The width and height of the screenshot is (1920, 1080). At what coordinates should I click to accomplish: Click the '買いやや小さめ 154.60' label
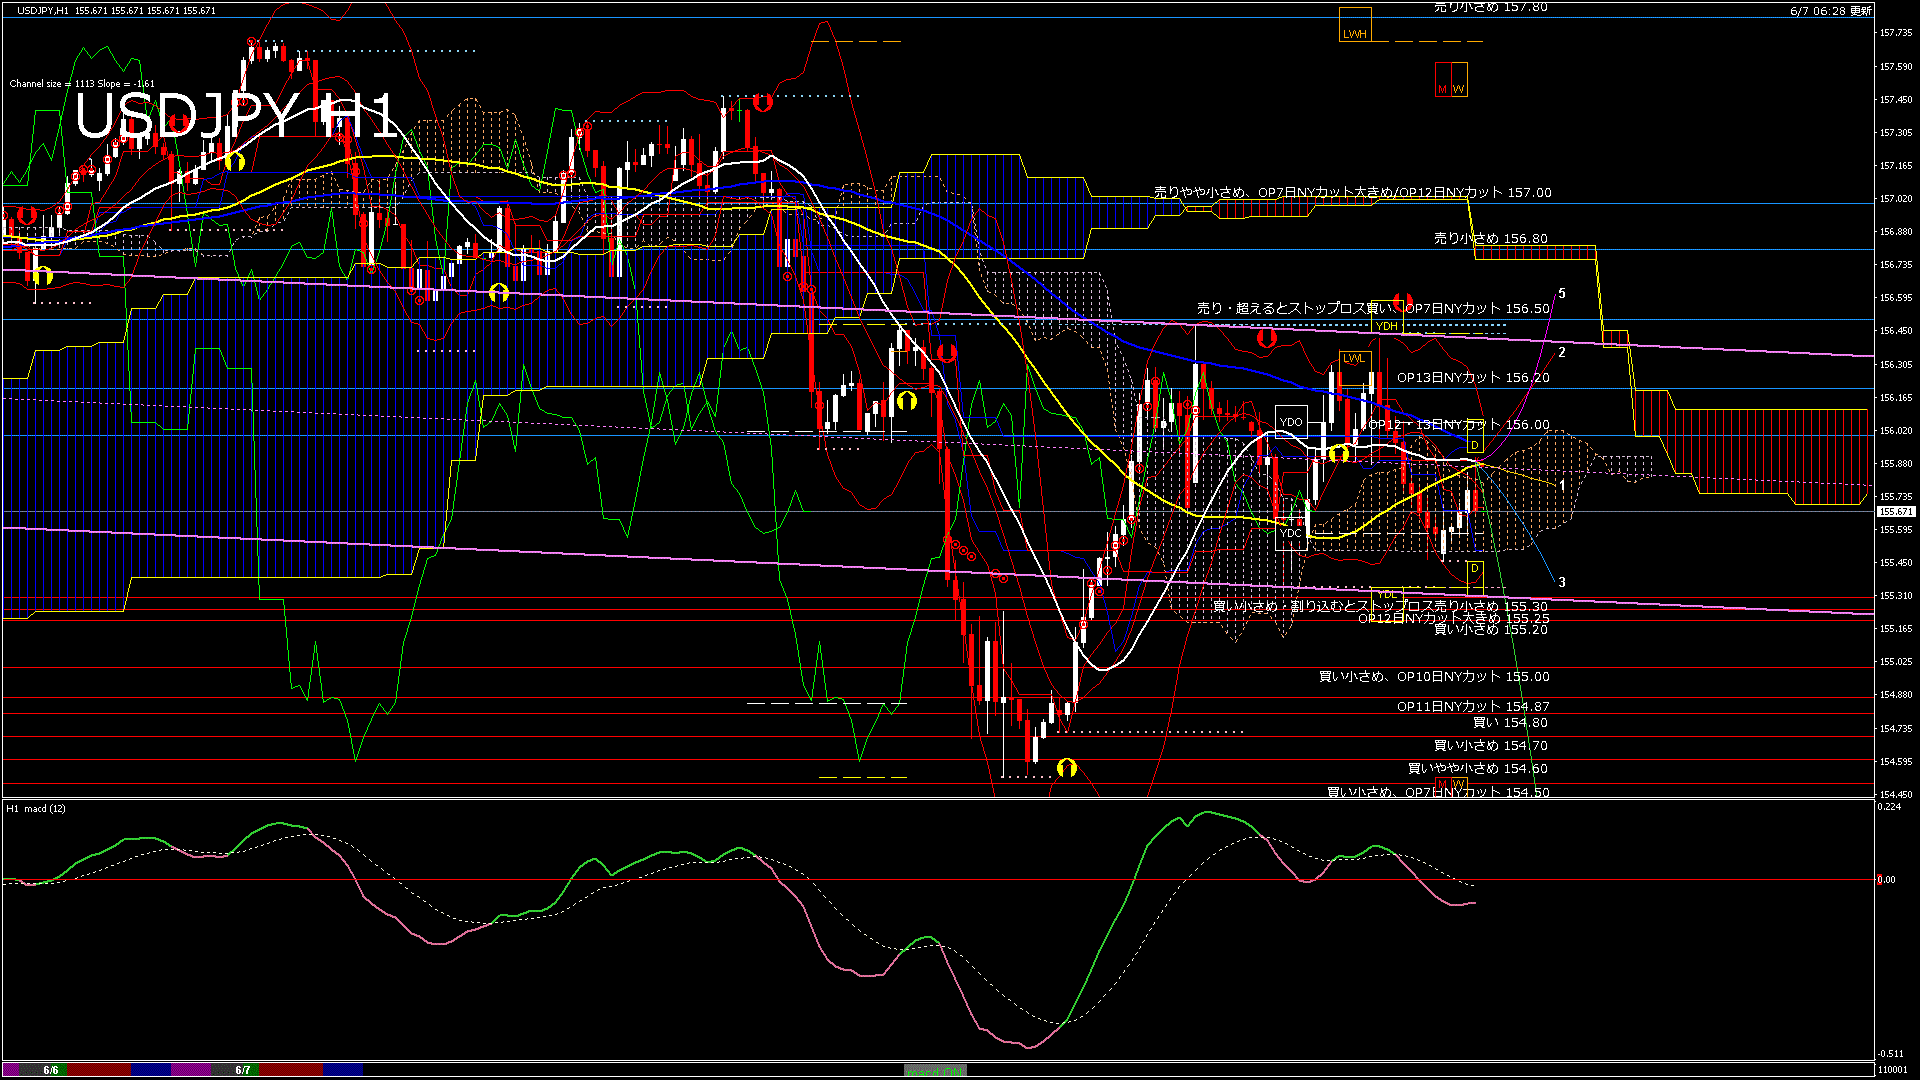point(1478,769)
